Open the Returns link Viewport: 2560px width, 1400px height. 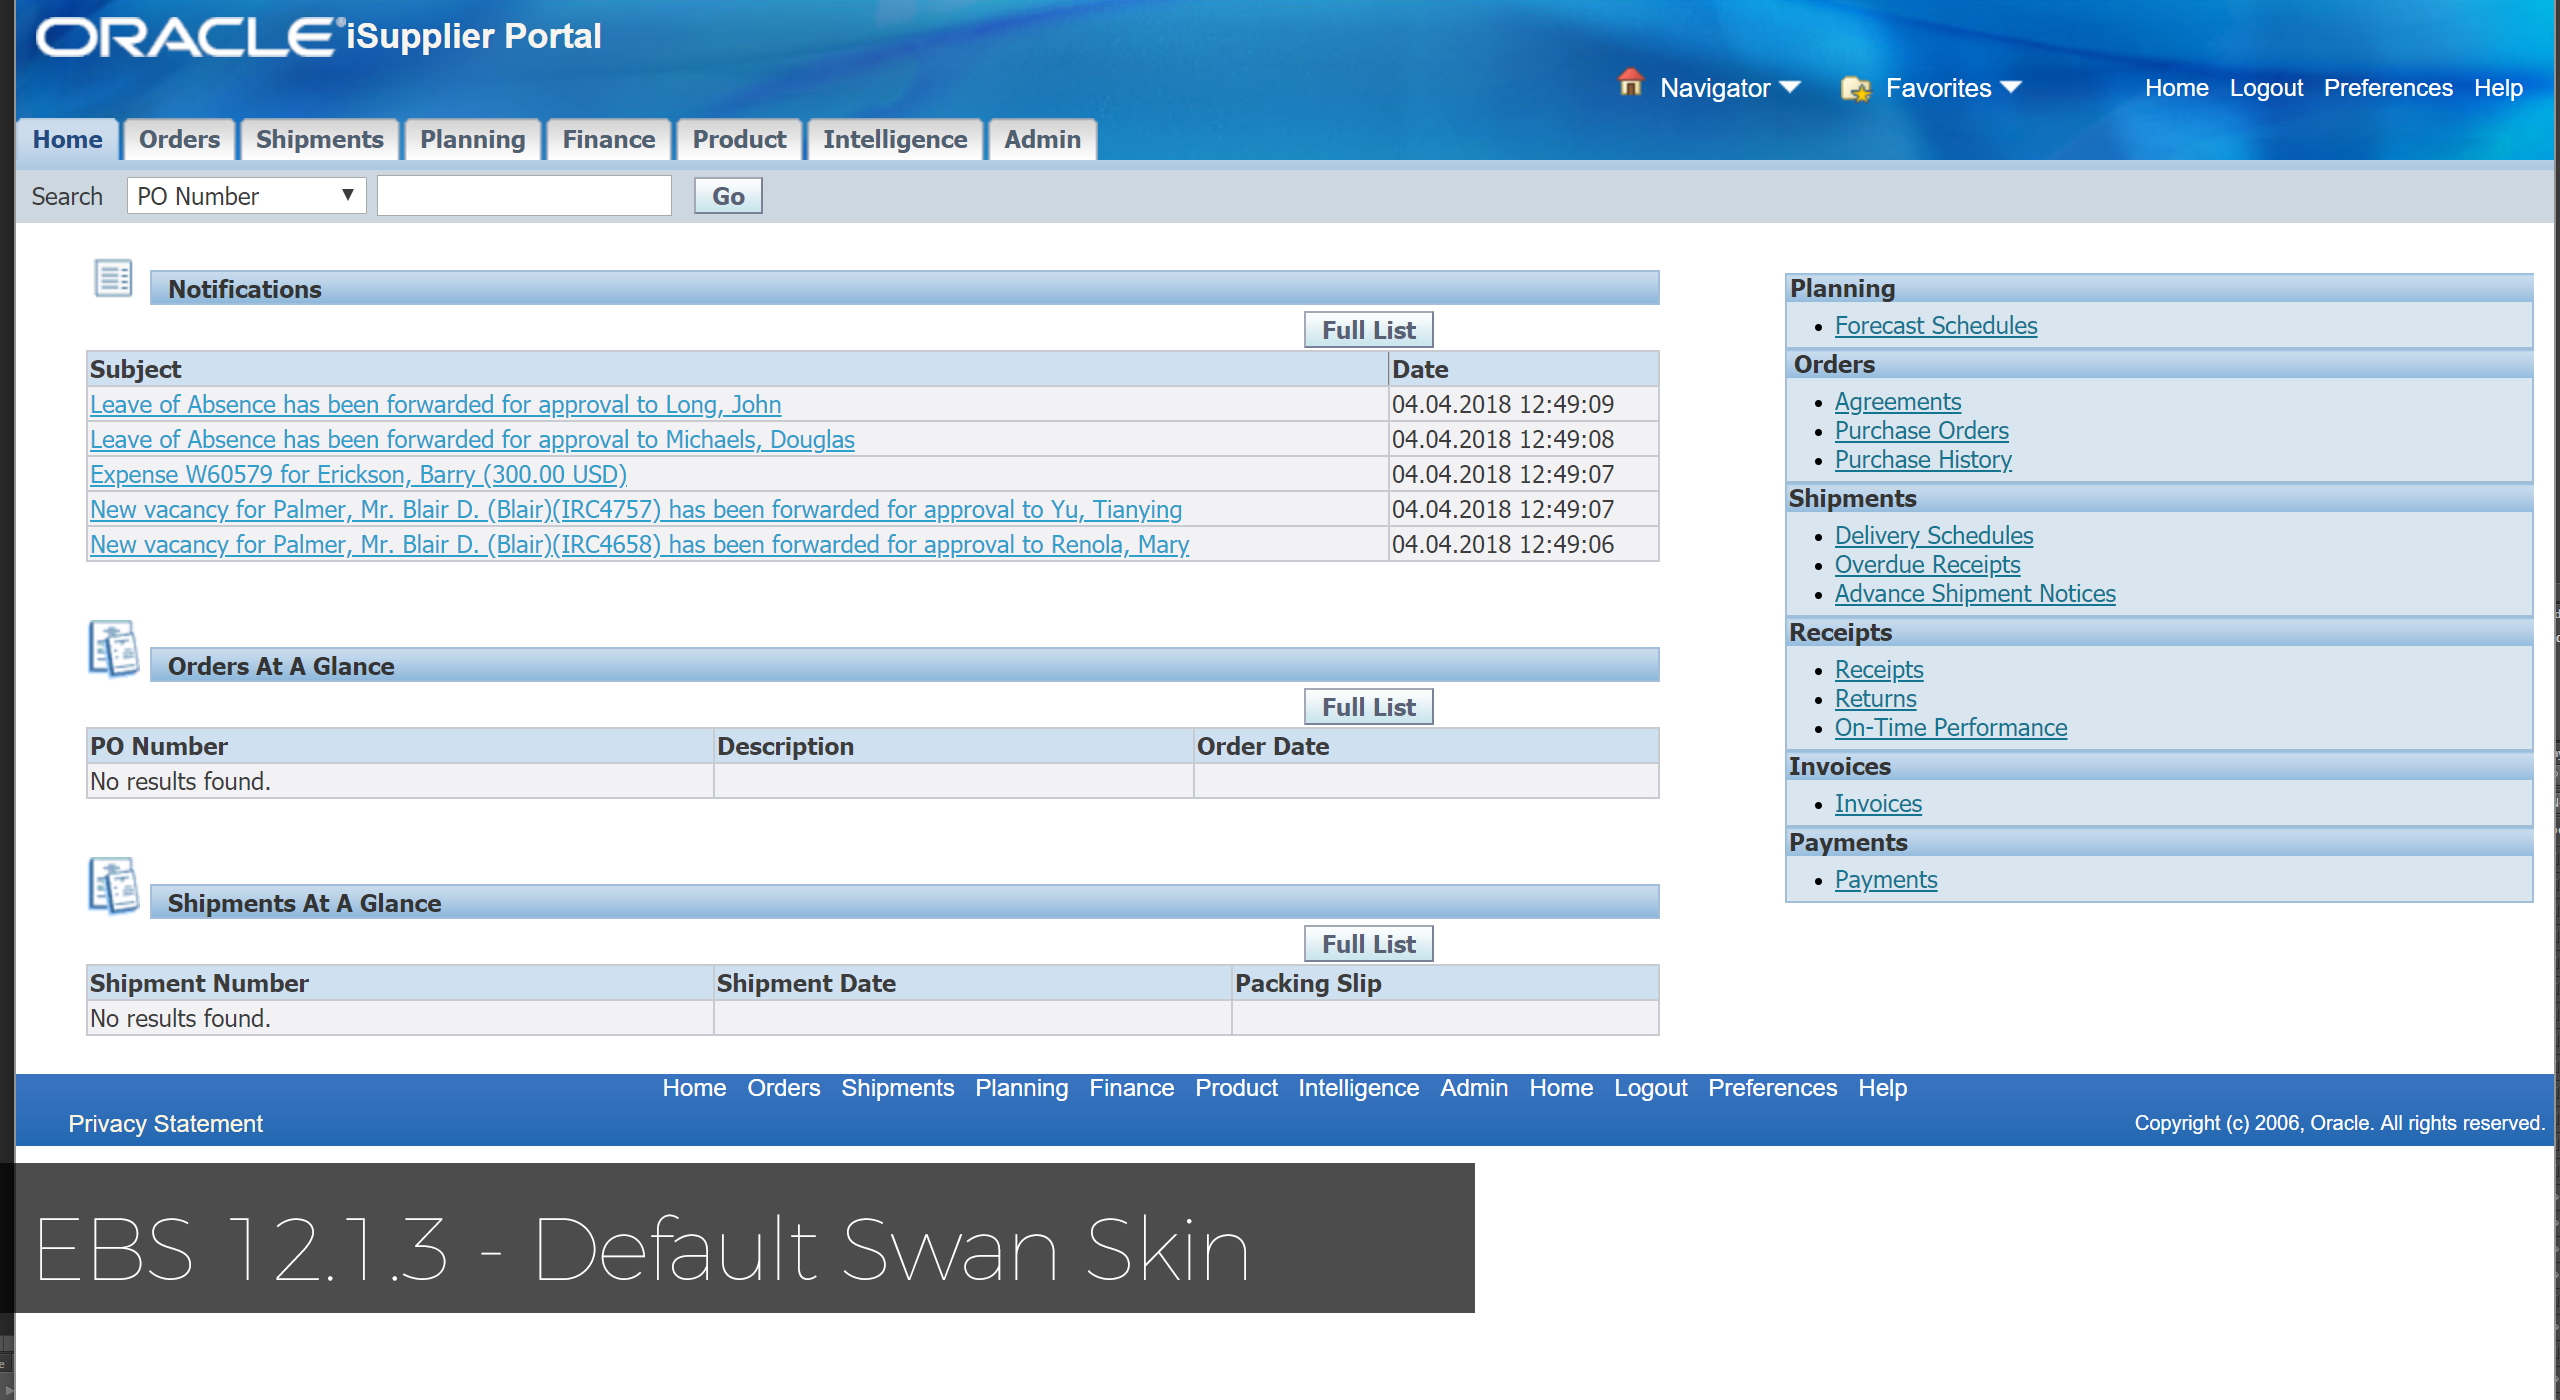click(x=1875, y=699)
